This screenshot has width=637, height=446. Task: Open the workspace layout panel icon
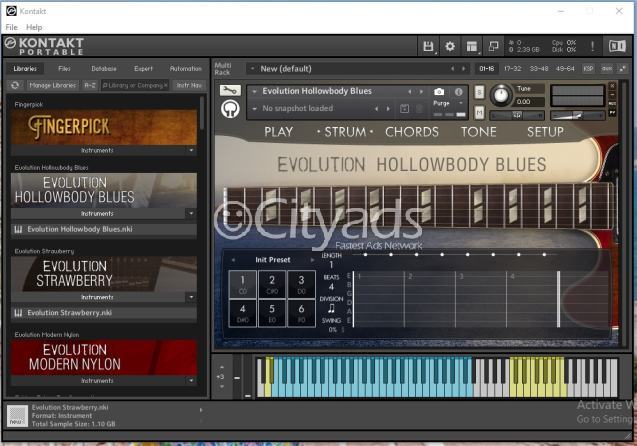pyautogui.click(x=472, y=46)
